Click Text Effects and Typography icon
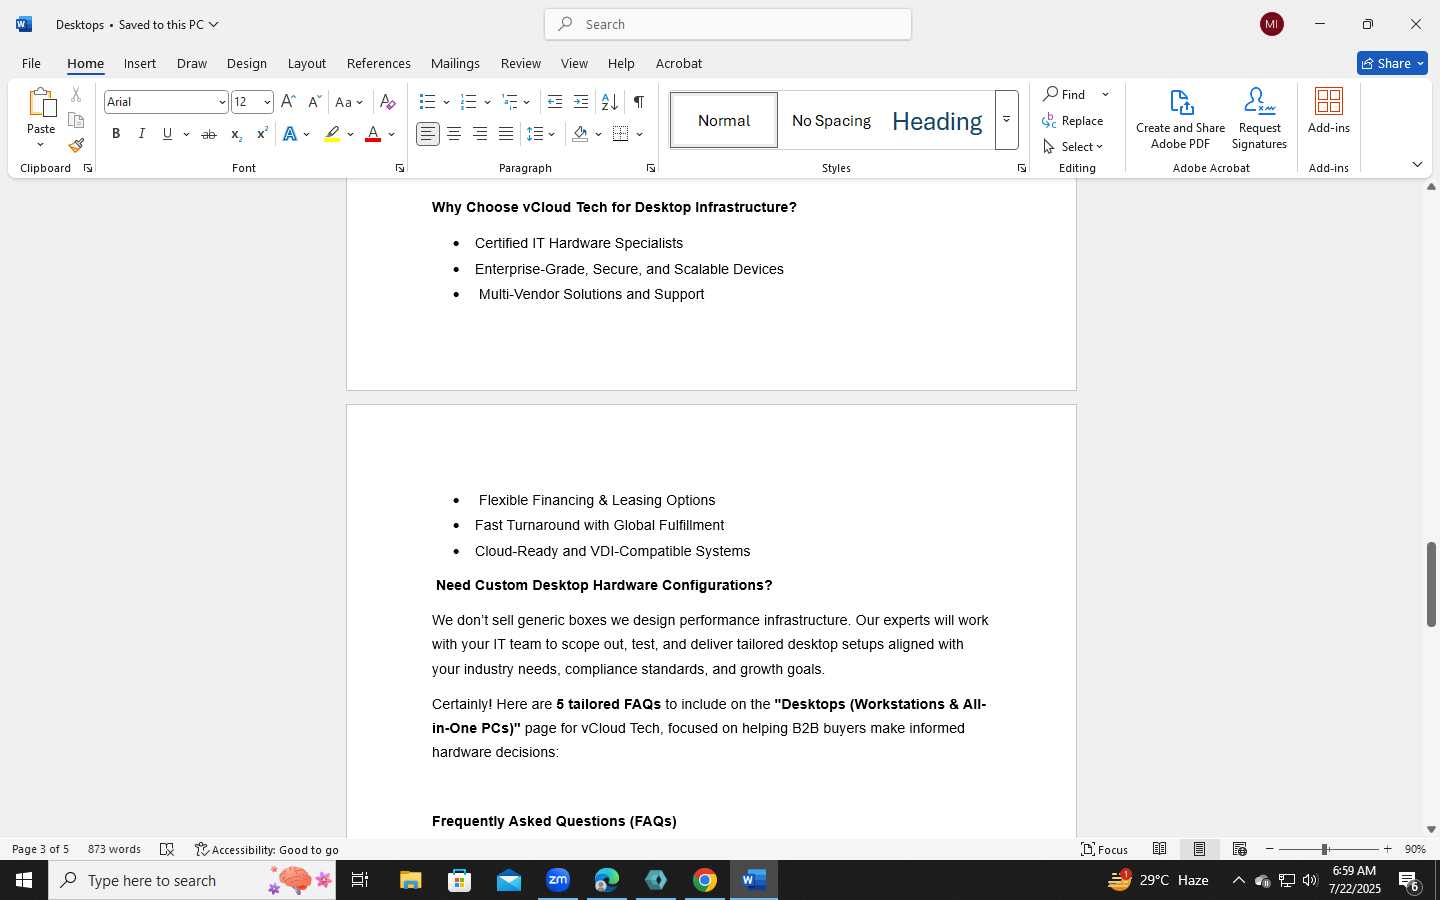The image size is (1440, 900). pos(290,134)
